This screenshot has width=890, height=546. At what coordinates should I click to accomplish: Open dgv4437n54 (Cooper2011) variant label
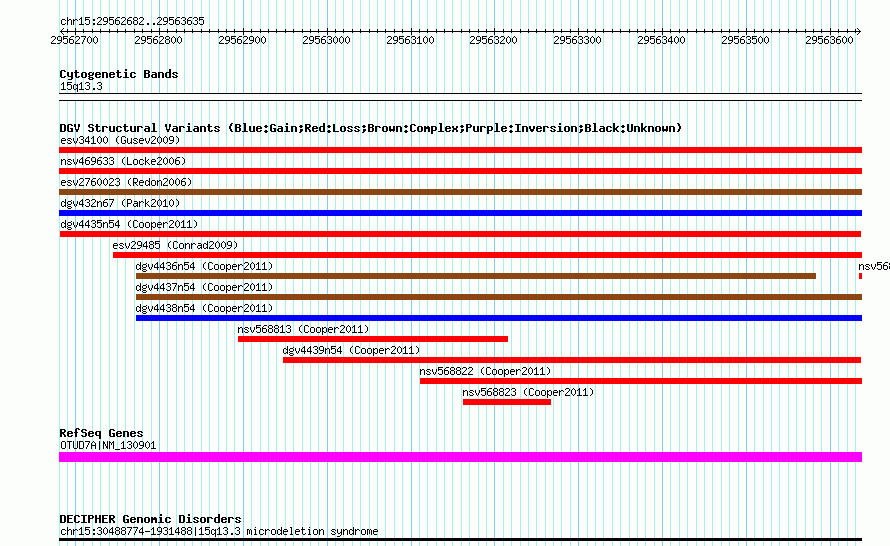point(204,287)
